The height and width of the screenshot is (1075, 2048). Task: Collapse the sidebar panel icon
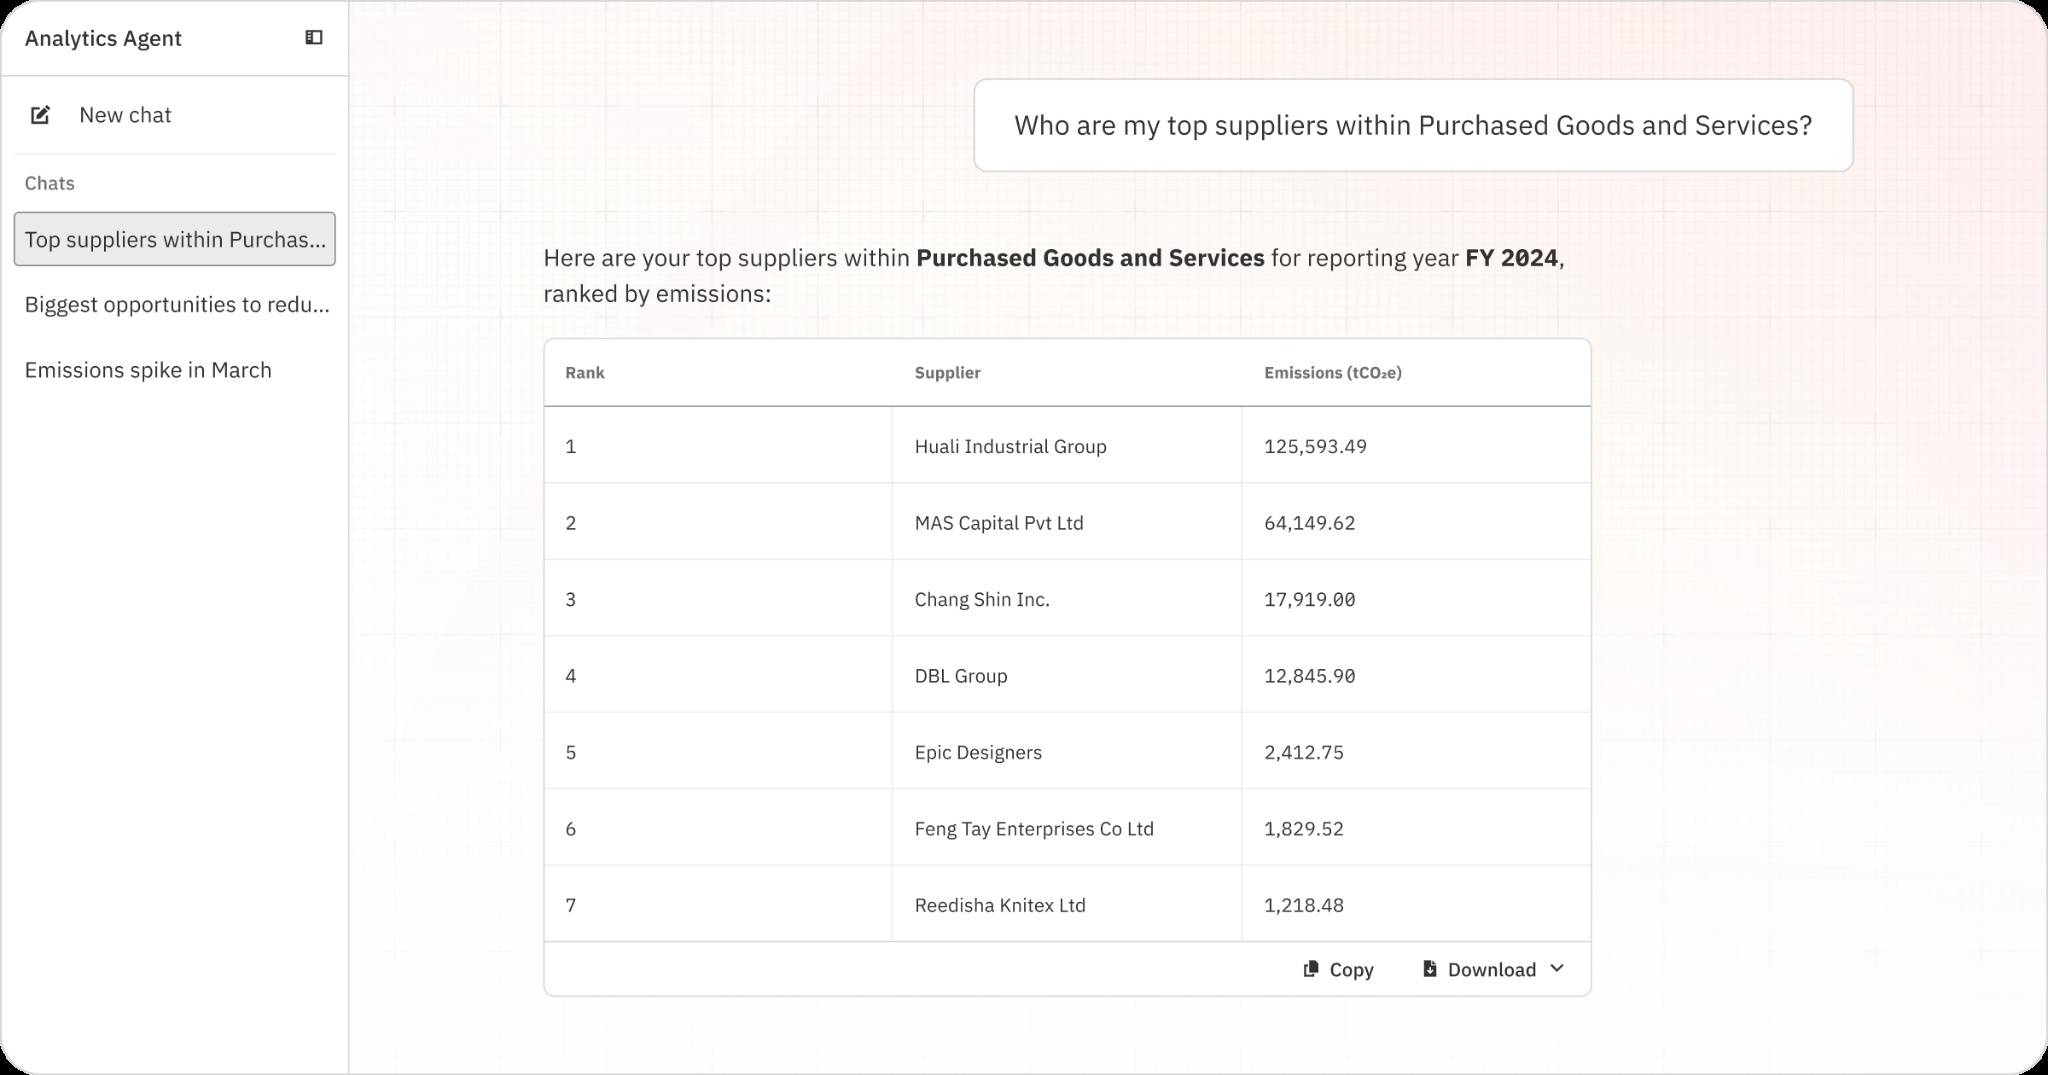pos(314,38)
